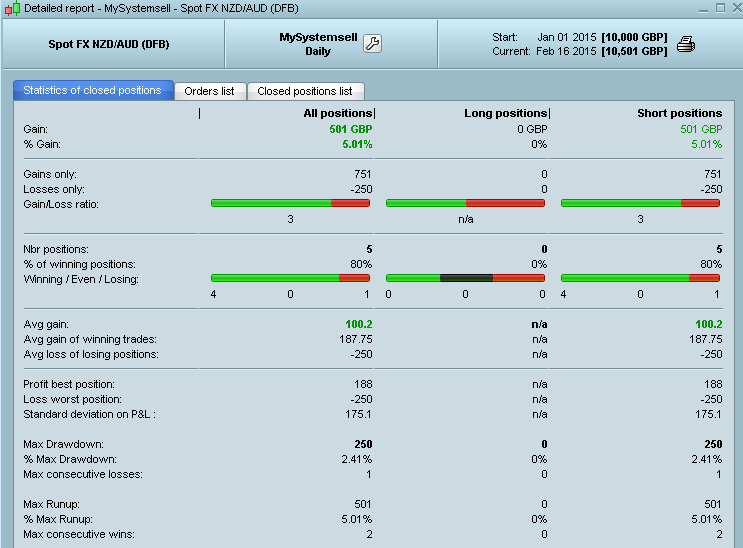Click the % of winning positions label
This screenshot has width=743, height=548.
80,264
